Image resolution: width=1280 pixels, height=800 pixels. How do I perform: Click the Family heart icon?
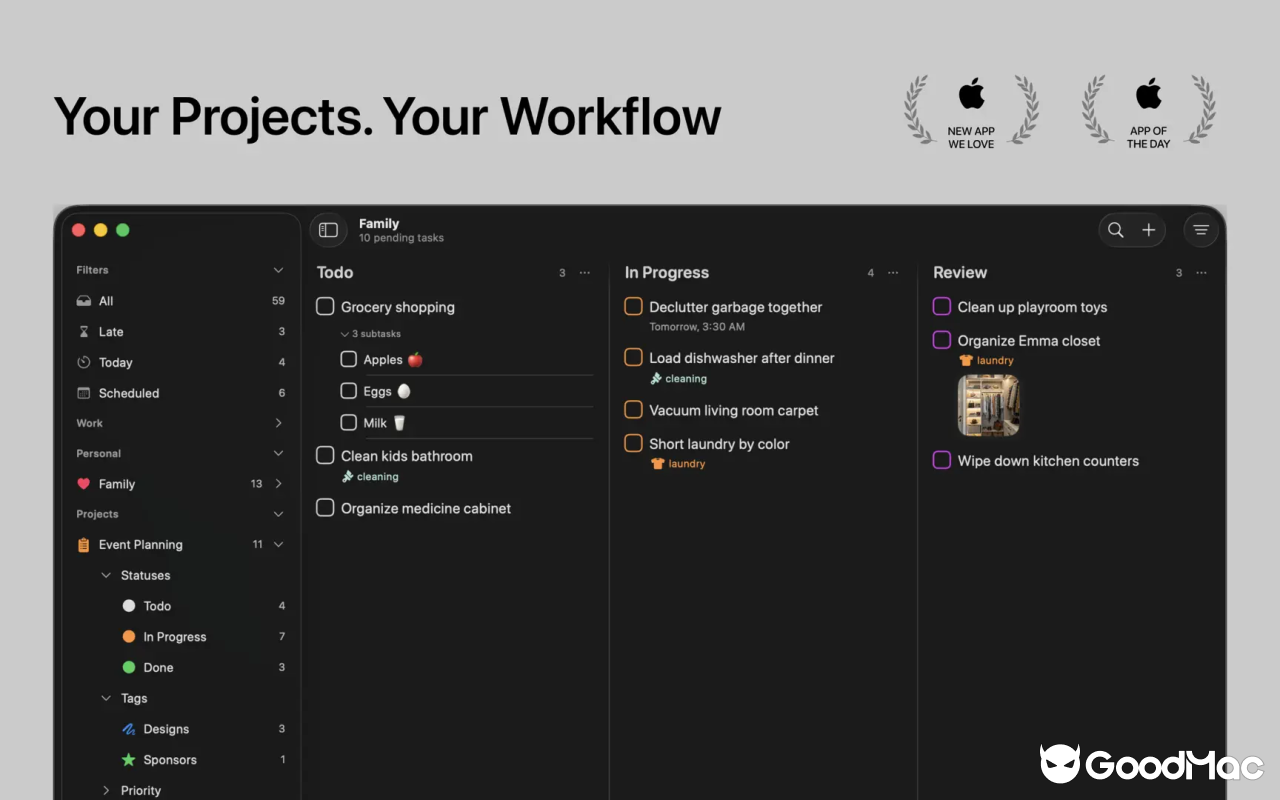[84, 484]
